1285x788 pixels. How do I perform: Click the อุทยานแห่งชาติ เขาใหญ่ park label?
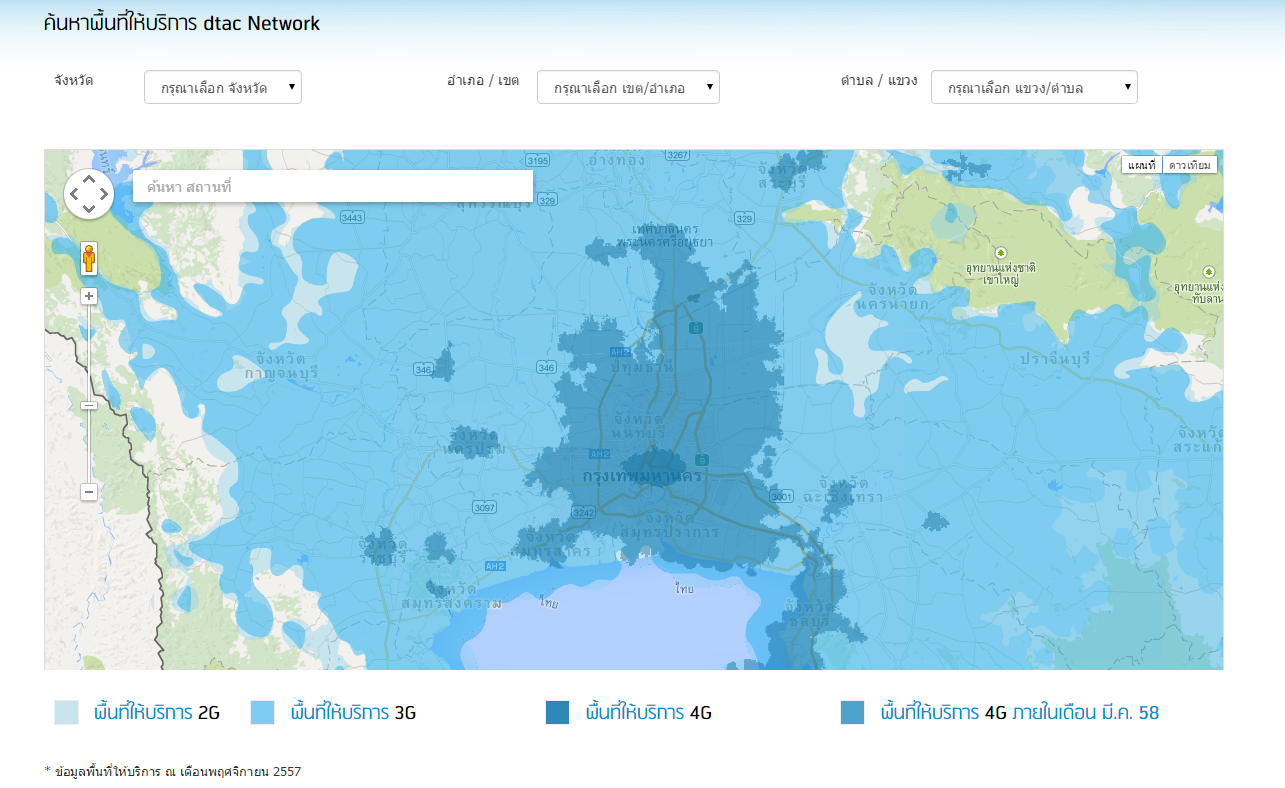click(1002, 275)
